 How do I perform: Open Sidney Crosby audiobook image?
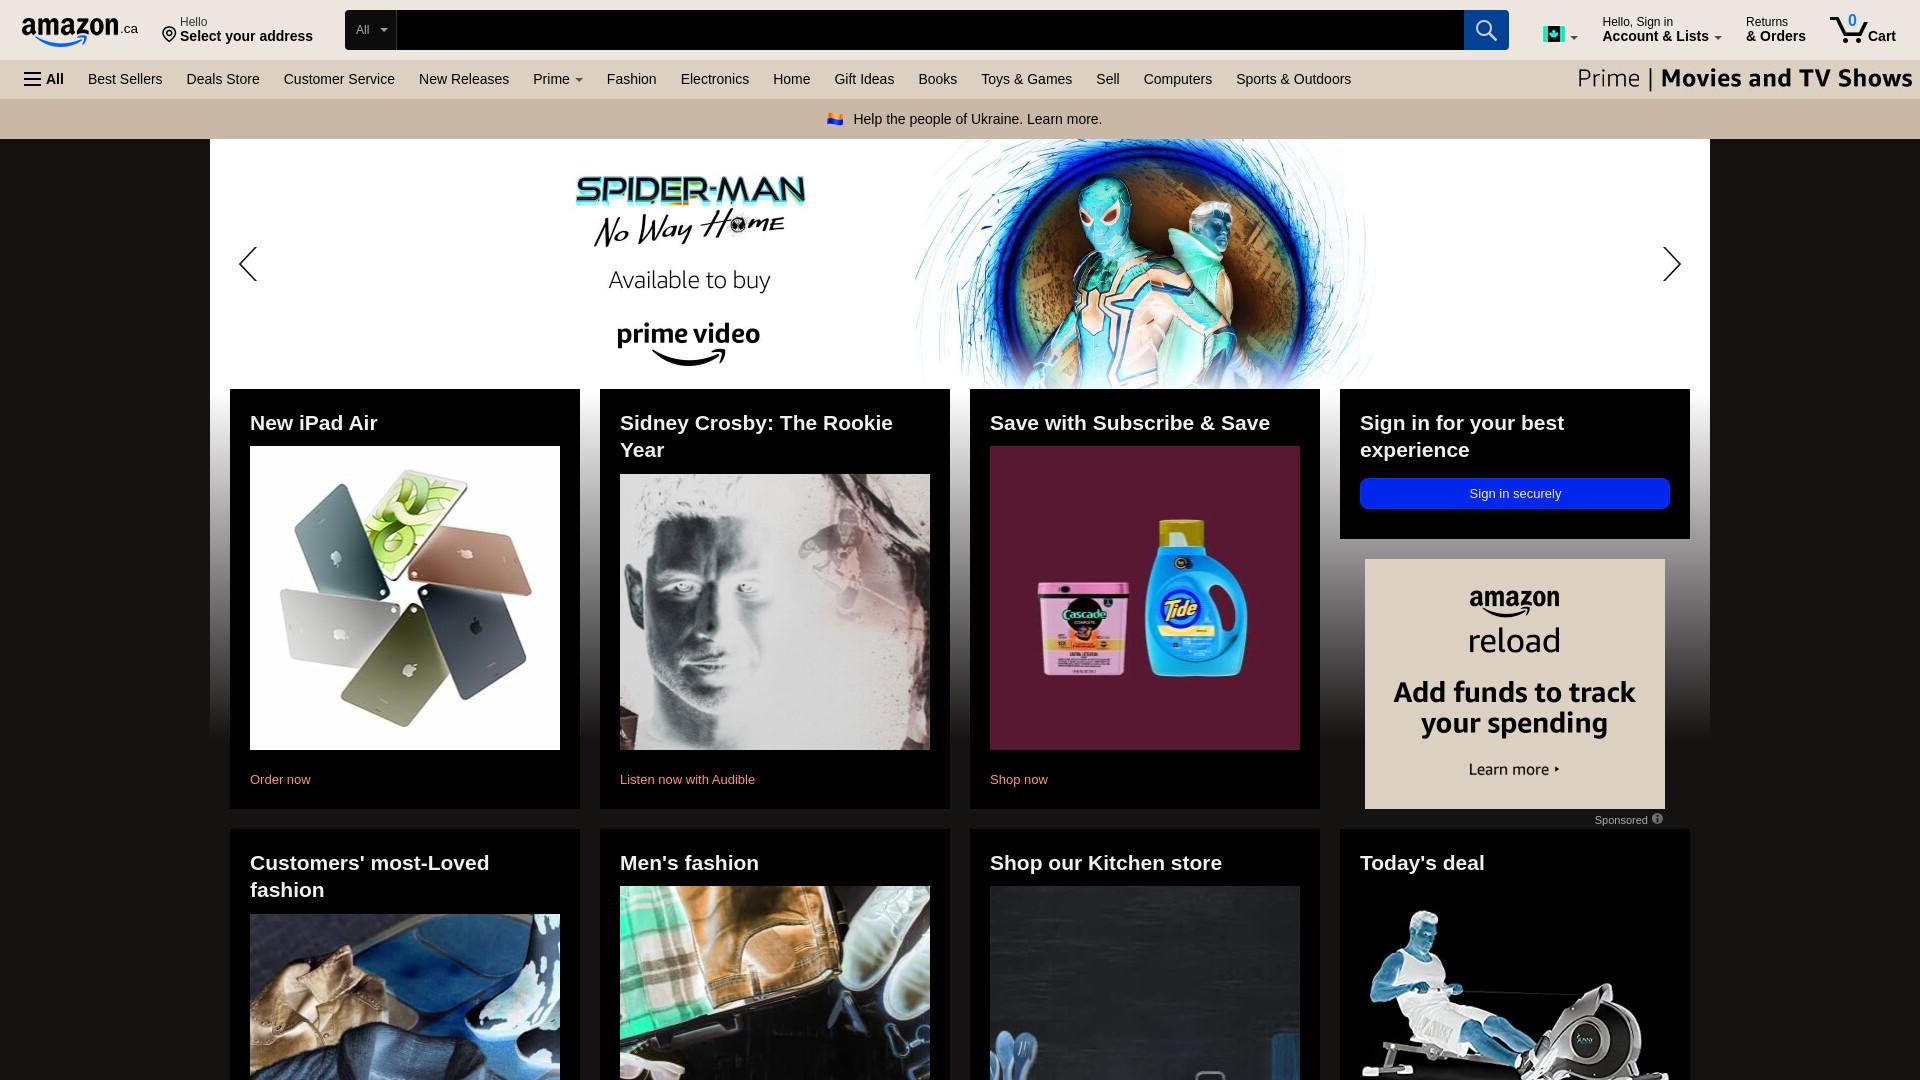pos(775,612)
